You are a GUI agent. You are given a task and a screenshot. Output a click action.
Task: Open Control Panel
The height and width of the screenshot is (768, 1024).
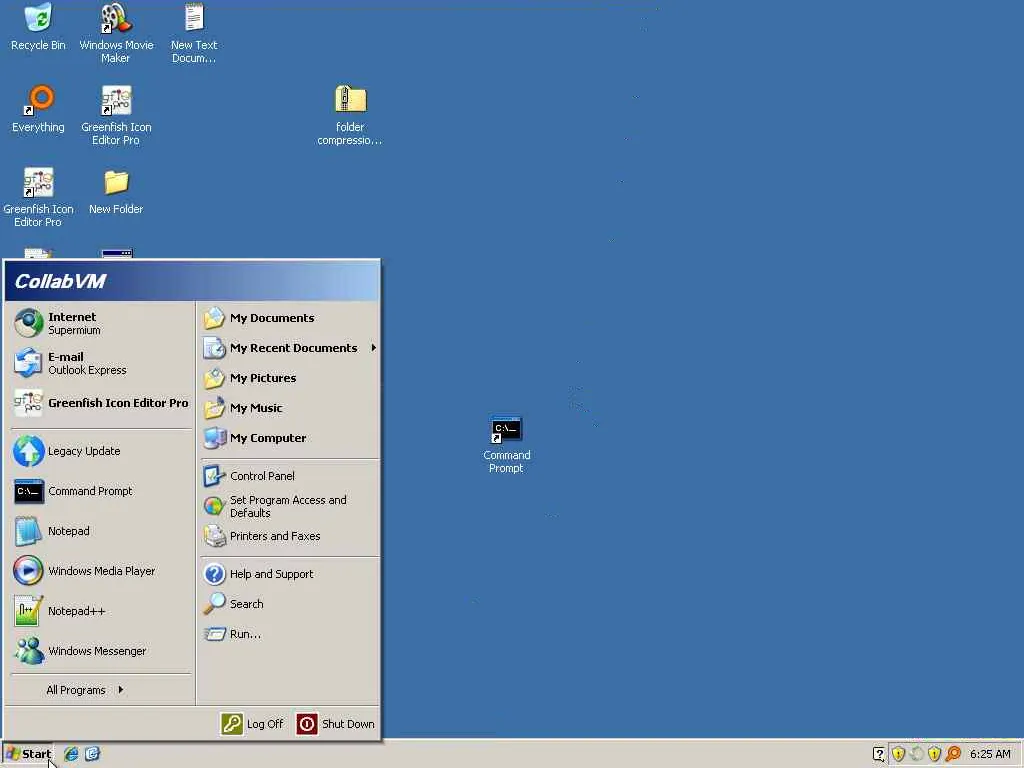coord(289,476)
